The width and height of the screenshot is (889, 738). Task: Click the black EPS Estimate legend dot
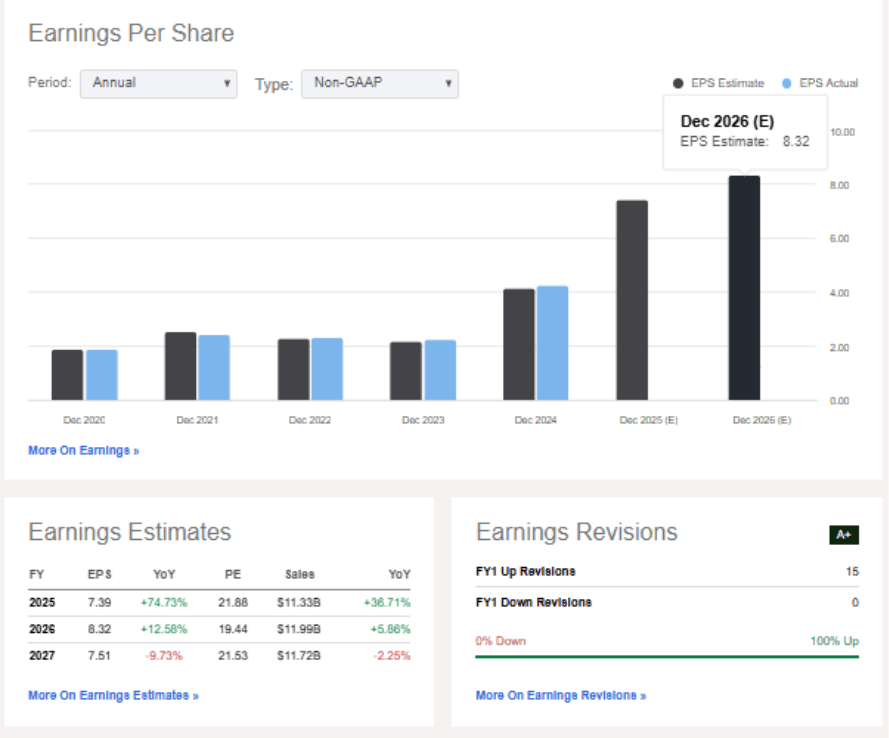679,83
